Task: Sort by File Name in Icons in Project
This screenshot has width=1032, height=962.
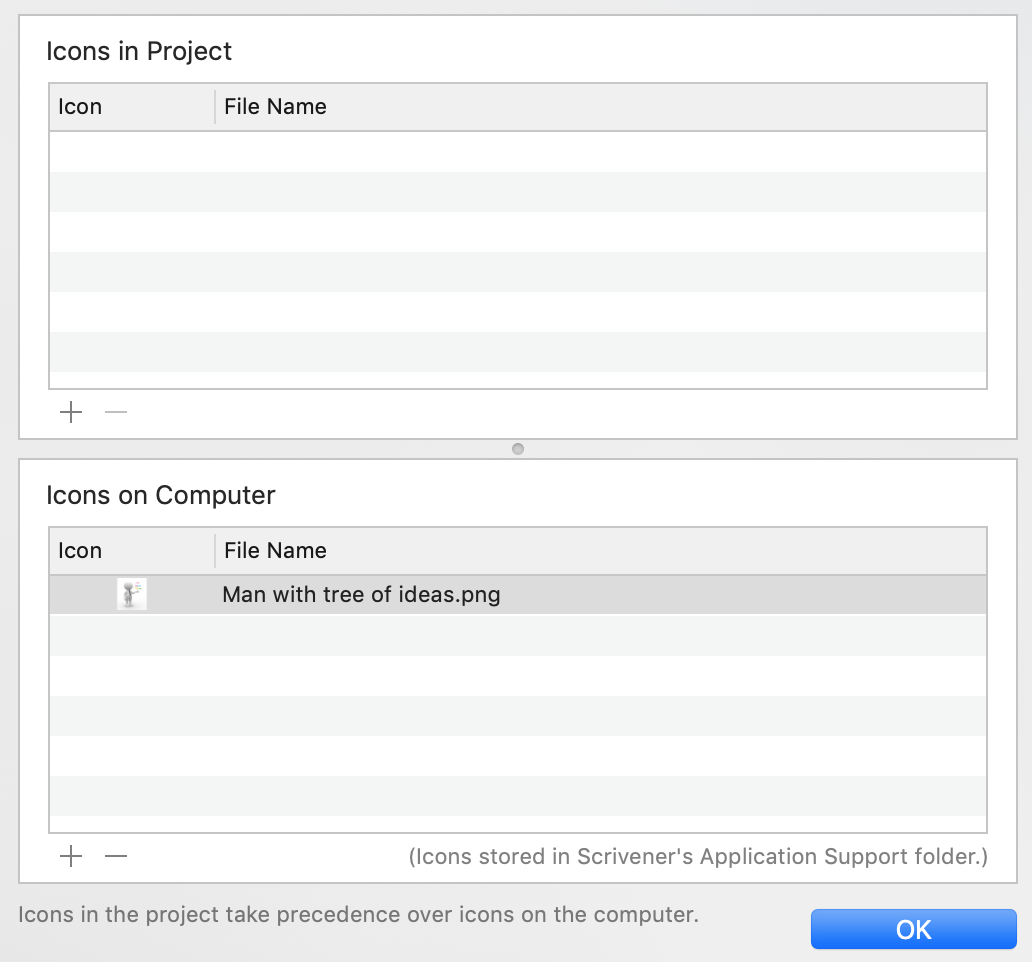Action: [601, 107]
